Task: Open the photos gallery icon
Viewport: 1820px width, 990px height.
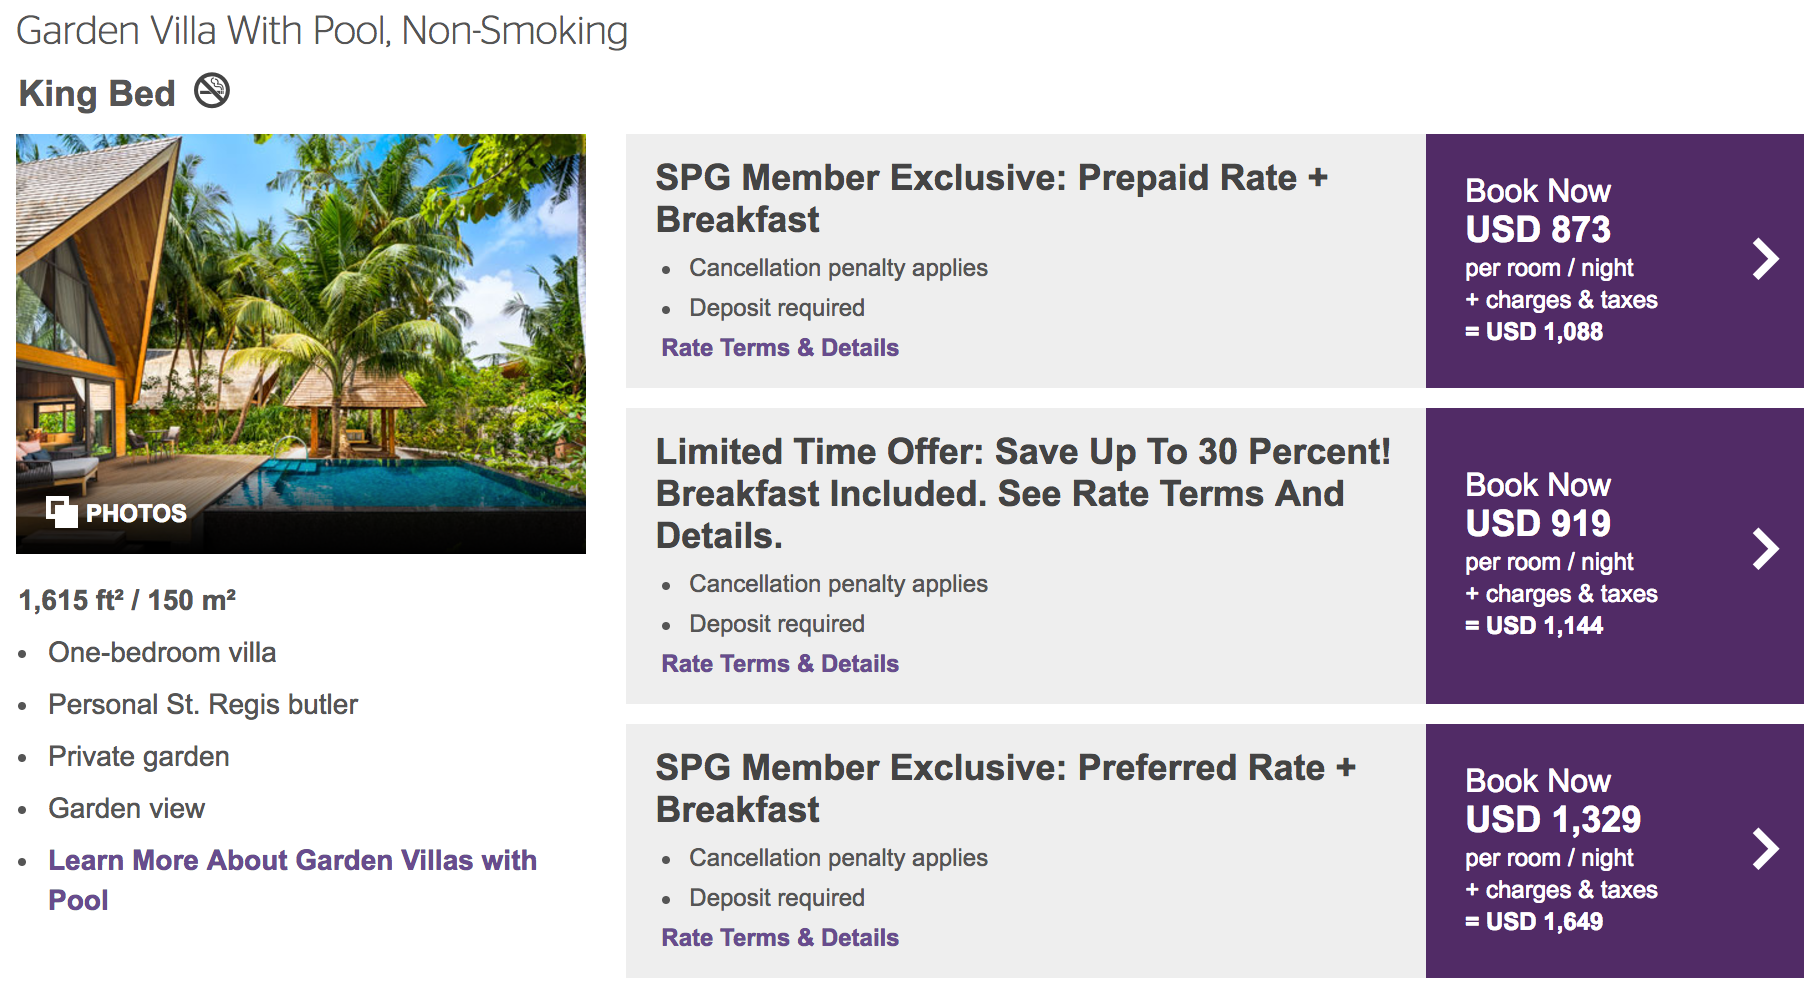Action: [61, 512]
